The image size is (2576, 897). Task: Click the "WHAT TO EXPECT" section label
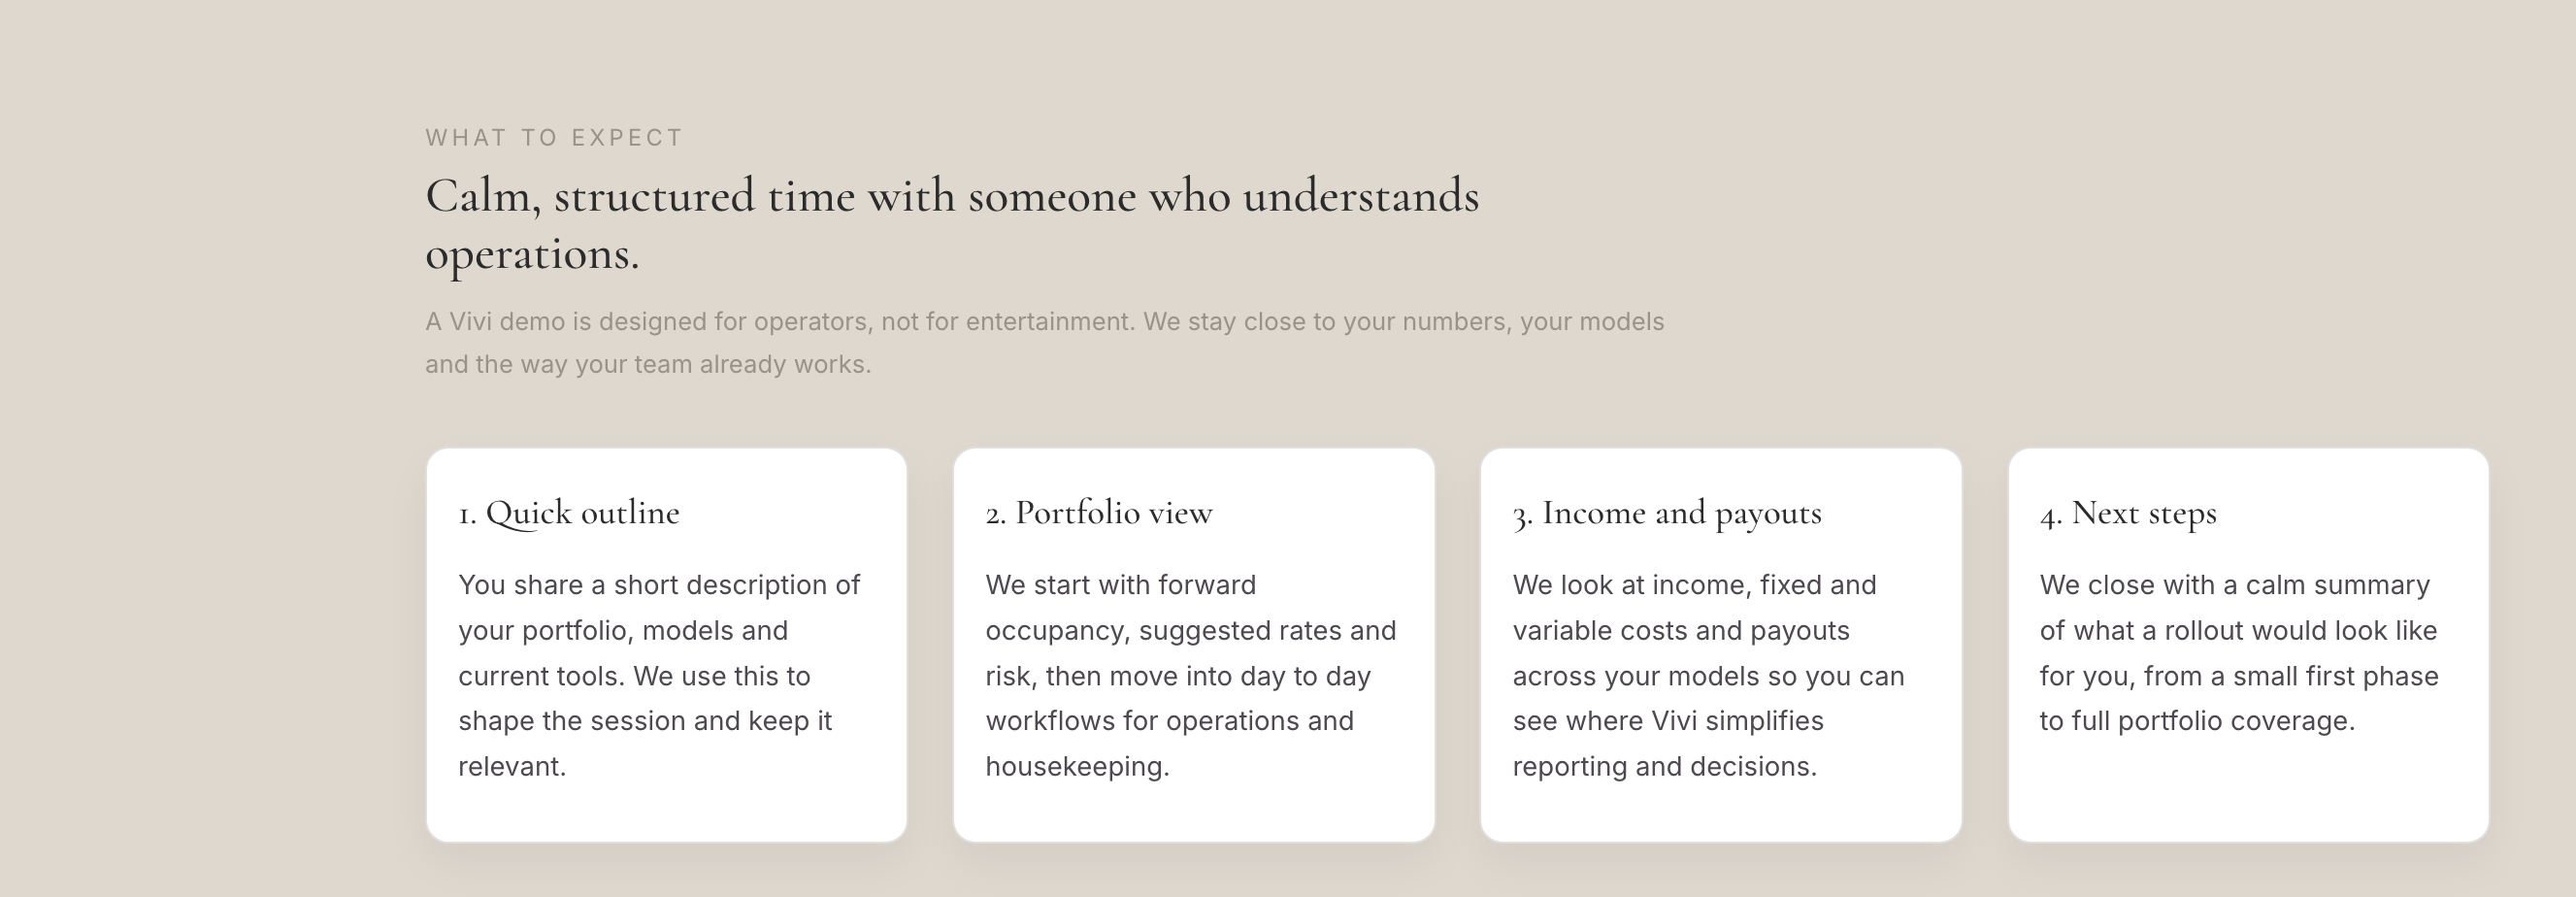(x=554, y=138)
